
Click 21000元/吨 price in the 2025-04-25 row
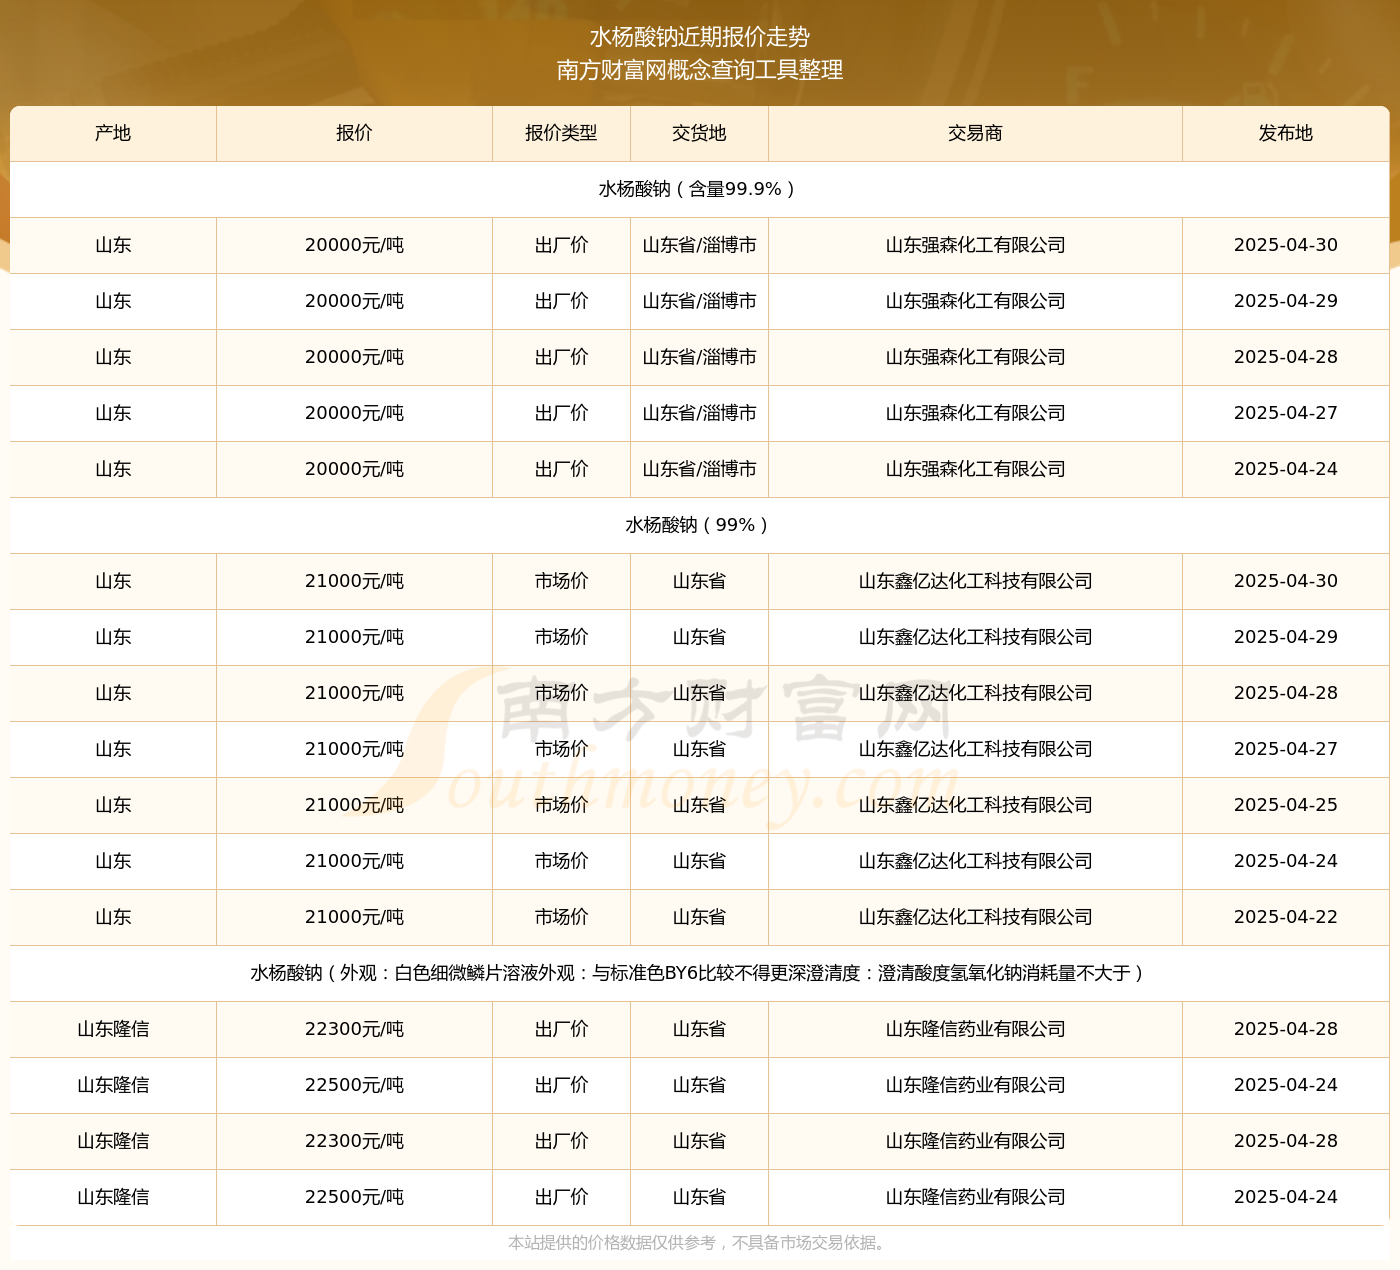354,805
